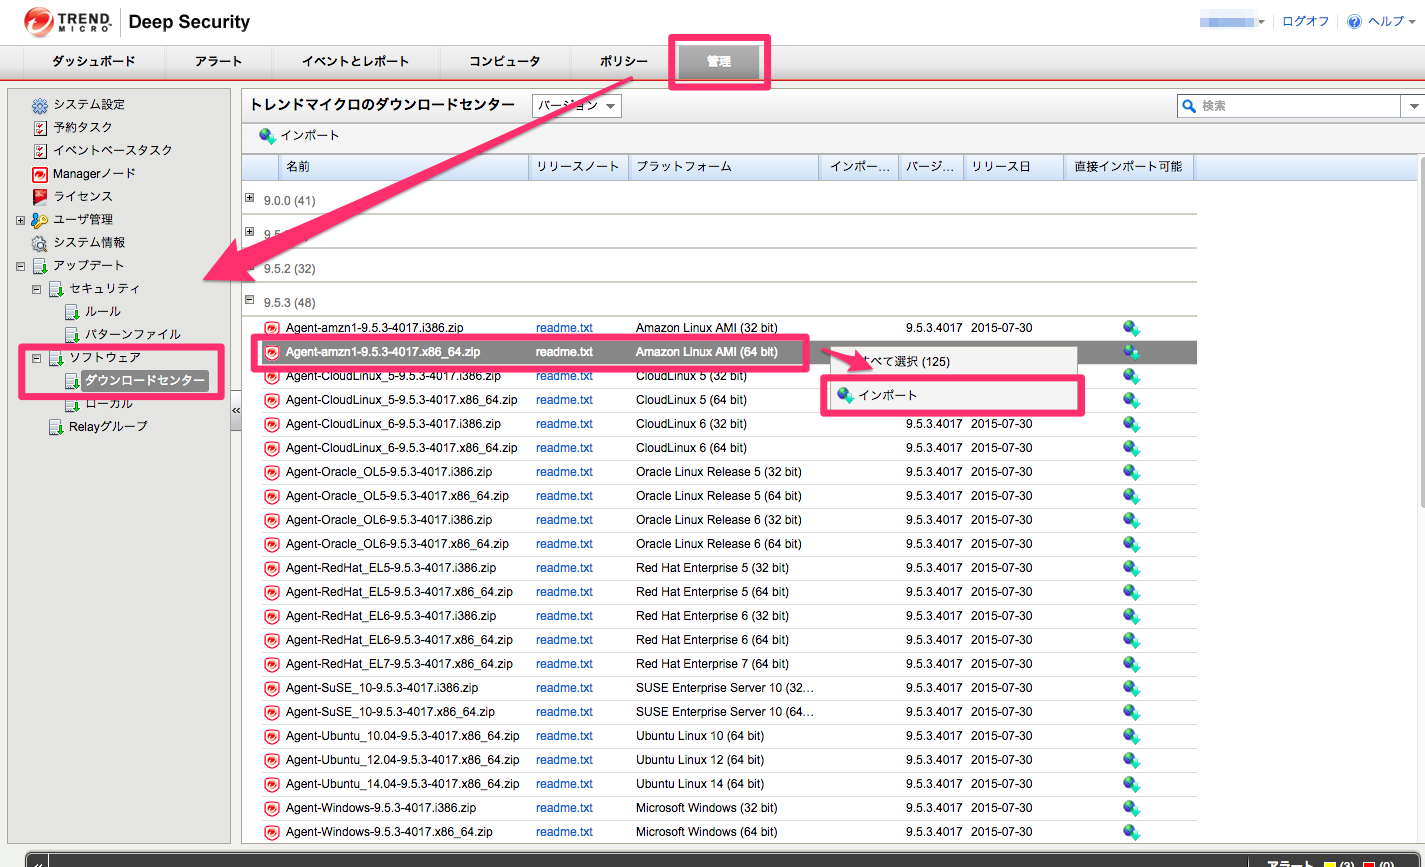Collapse the sidebar with the « button
Screen dimensions: 1425x867
coord(236,410)
